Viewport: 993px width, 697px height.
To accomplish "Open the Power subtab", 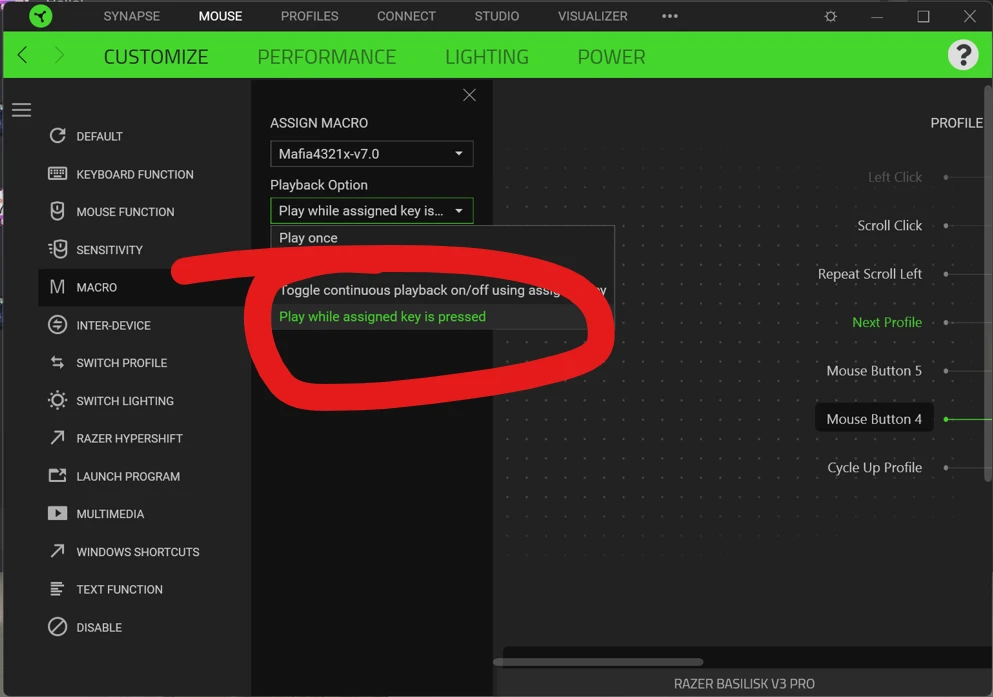I will tap(611, 57).
